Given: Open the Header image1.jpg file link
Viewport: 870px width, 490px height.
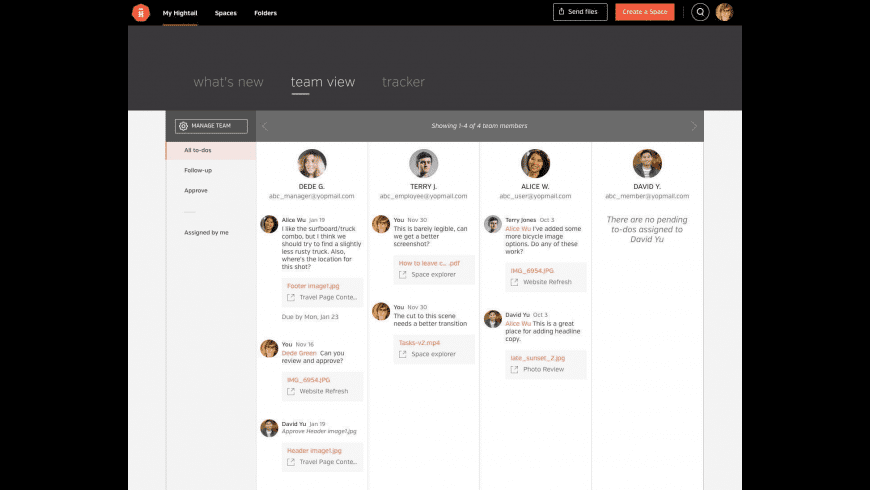Looking at the screenshot, I should (x=314, y=451).
